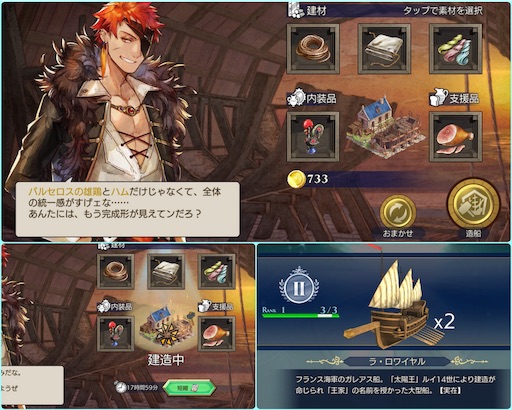Click the round 造船 shipbuilding button
The image size is (512, 410).
(x=473, y=204)
